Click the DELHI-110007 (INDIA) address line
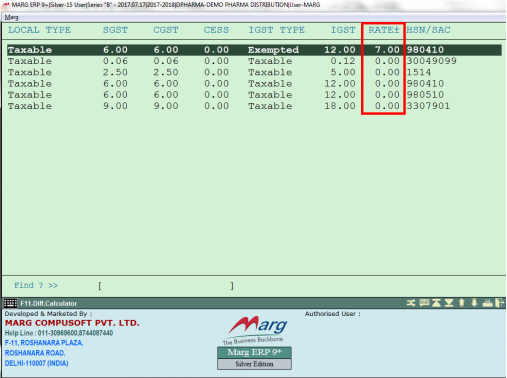The height and width of the screenshot is (378, 507). click(36, 363)
